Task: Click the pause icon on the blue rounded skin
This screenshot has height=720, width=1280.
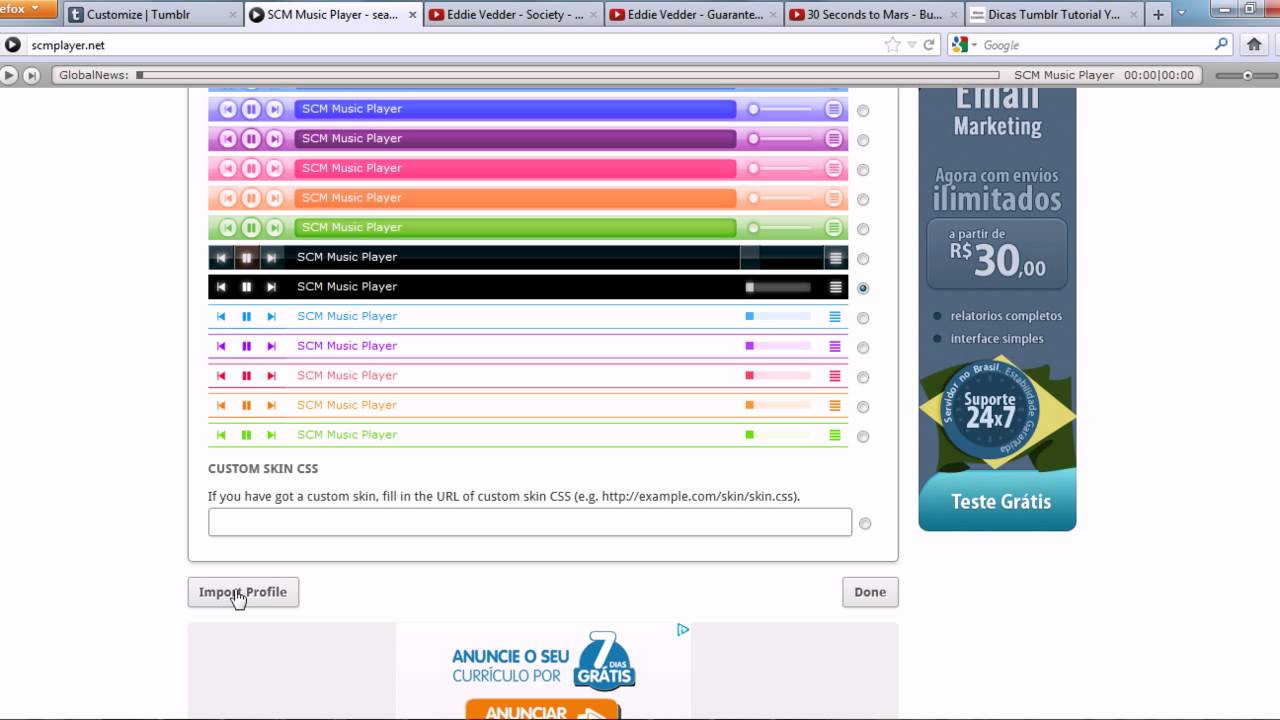Action: pyautogui.click(x=251, y=109)
